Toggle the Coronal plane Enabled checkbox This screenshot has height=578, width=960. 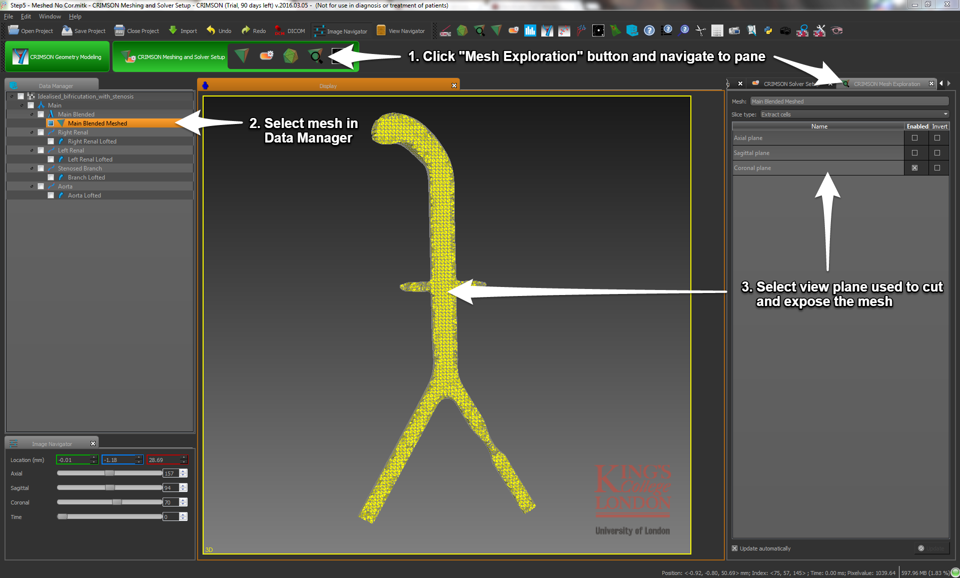coord(914,168)
